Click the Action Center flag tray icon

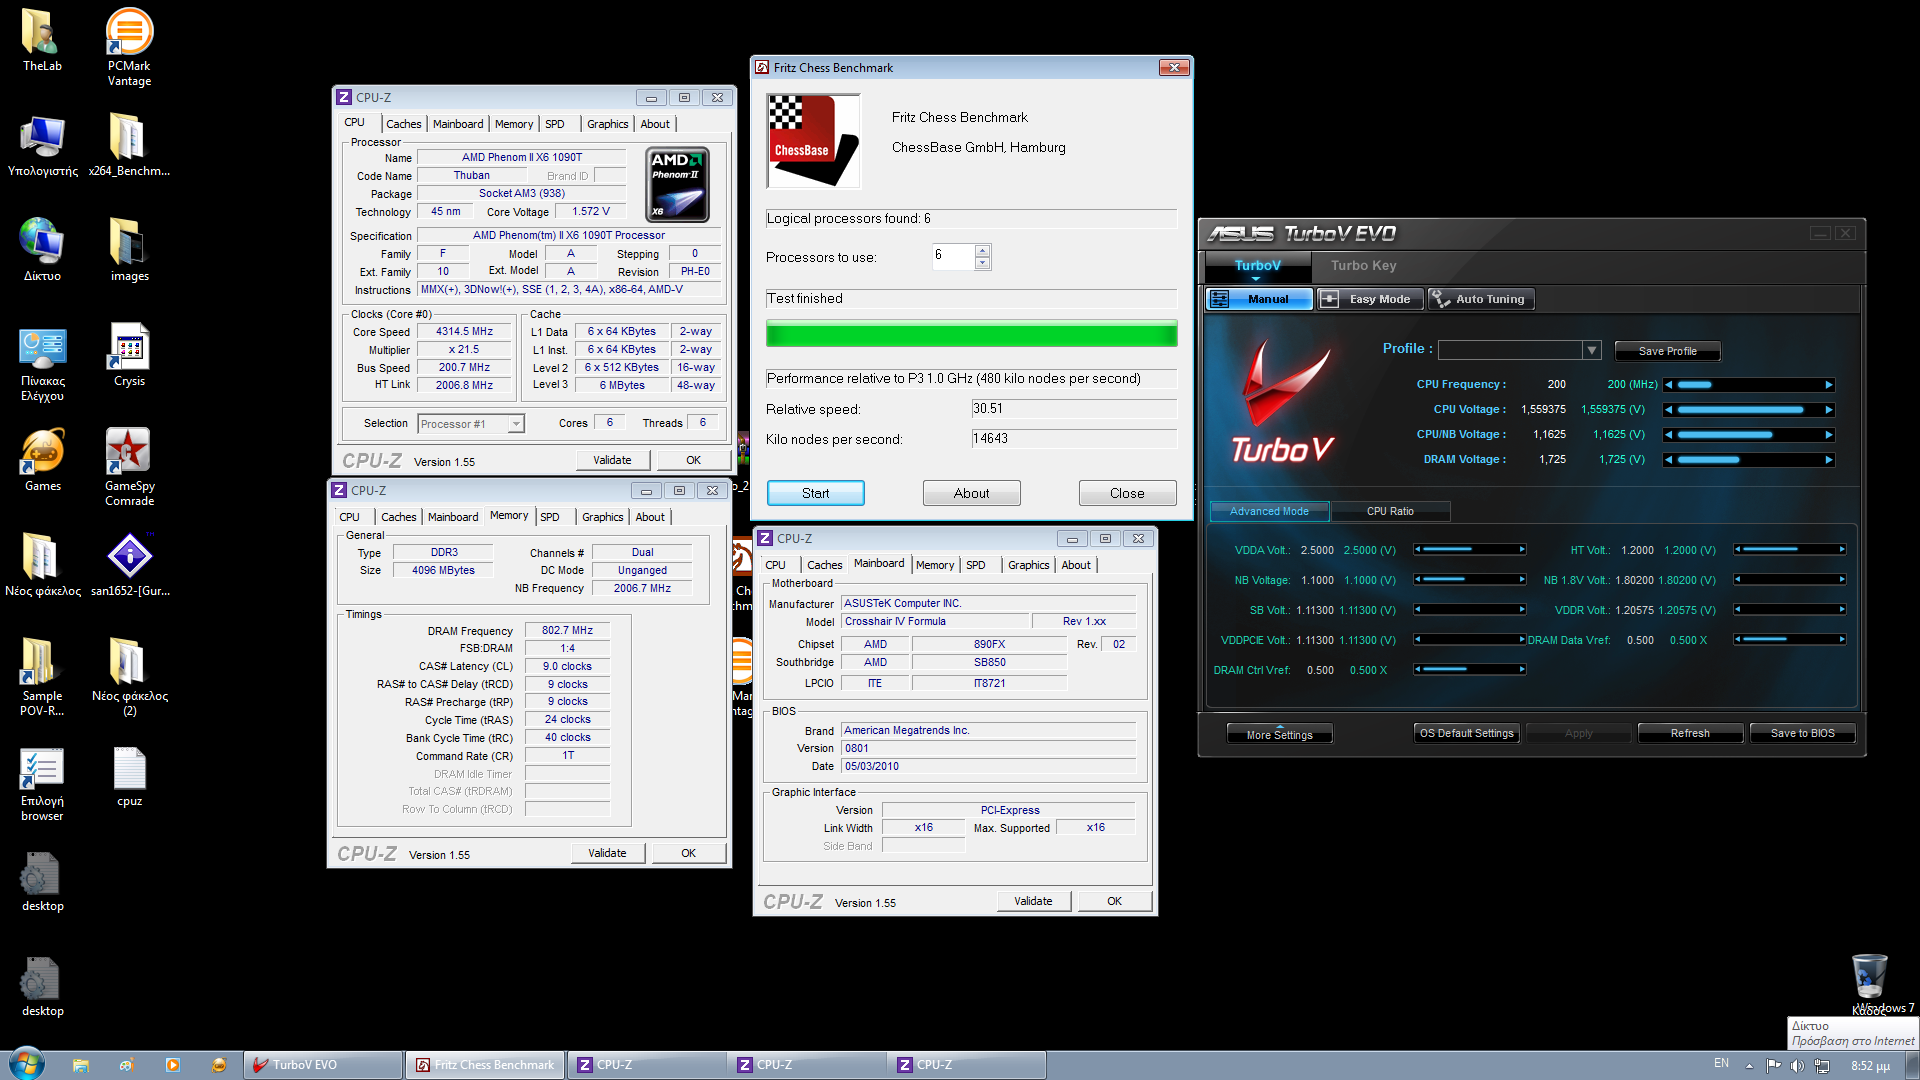pos(1774,1066)
